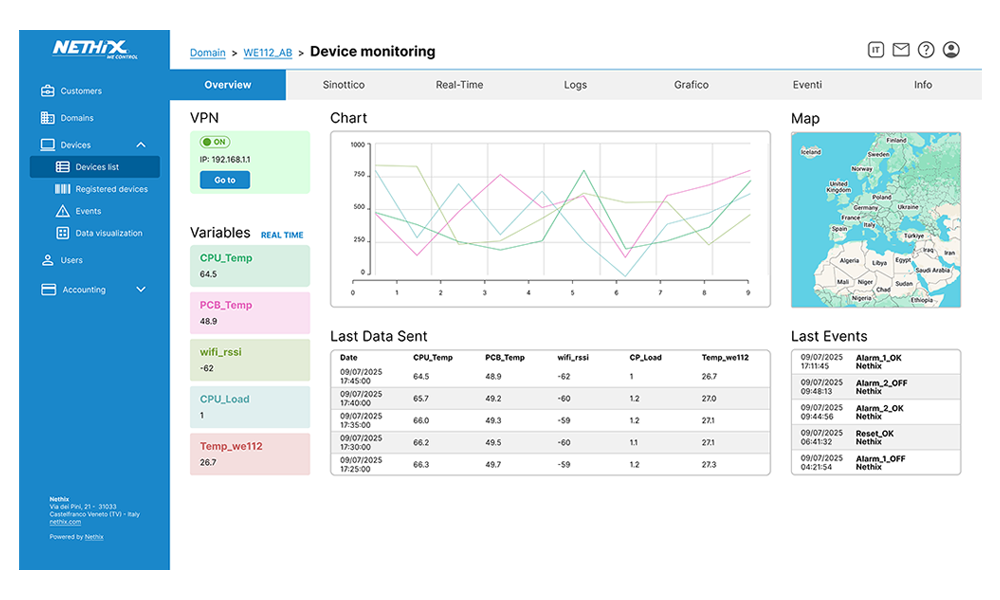Switch language using the IT button
Image resolution: width=1000 pixels, height=600 pixels.
point(876,50)
